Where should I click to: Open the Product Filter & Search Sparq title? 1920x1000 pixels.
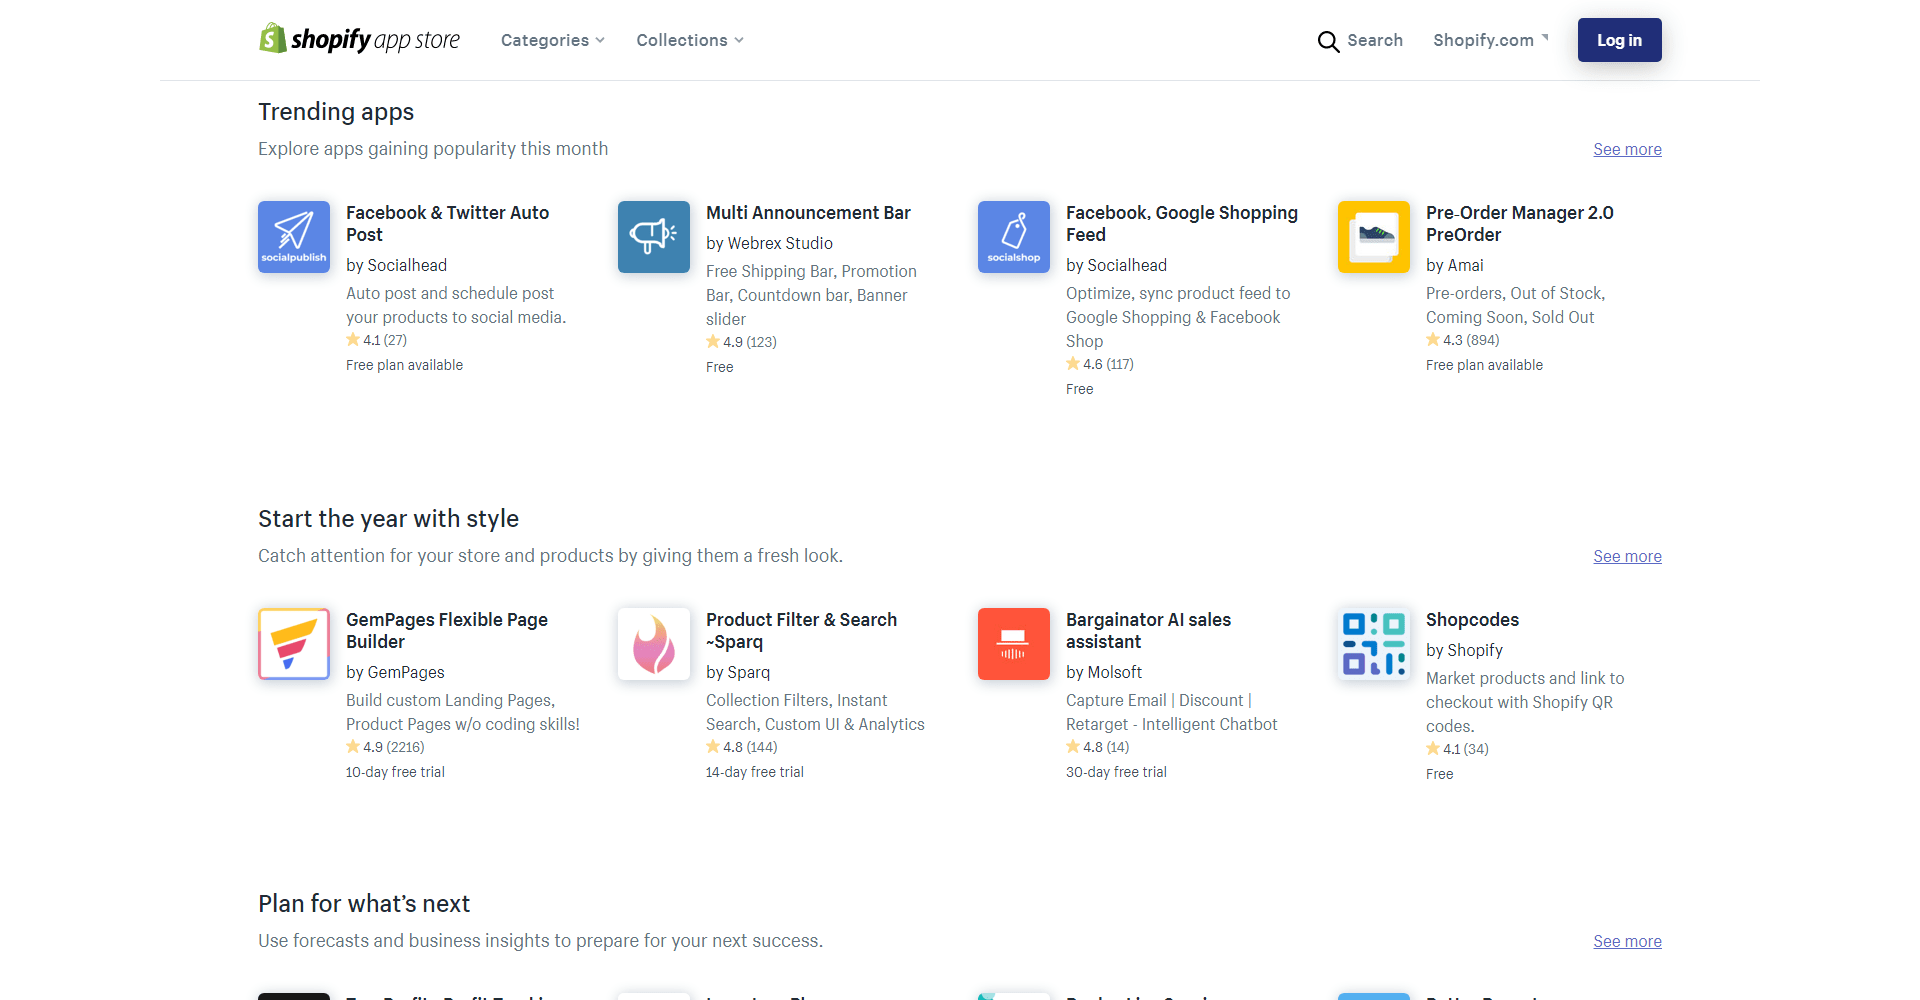pos(801,630)
